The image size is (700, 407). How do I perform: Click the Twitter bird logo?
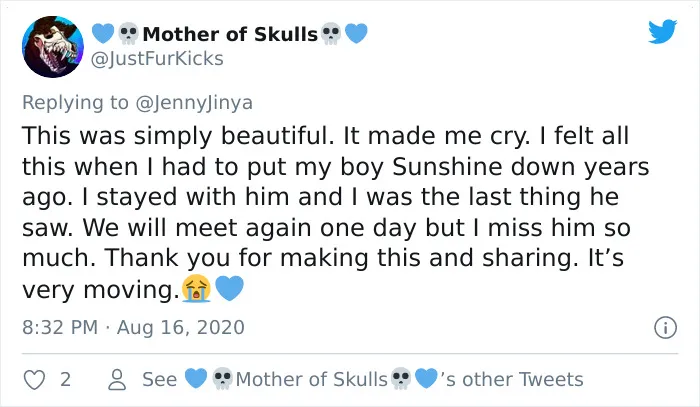click(662, 31)
